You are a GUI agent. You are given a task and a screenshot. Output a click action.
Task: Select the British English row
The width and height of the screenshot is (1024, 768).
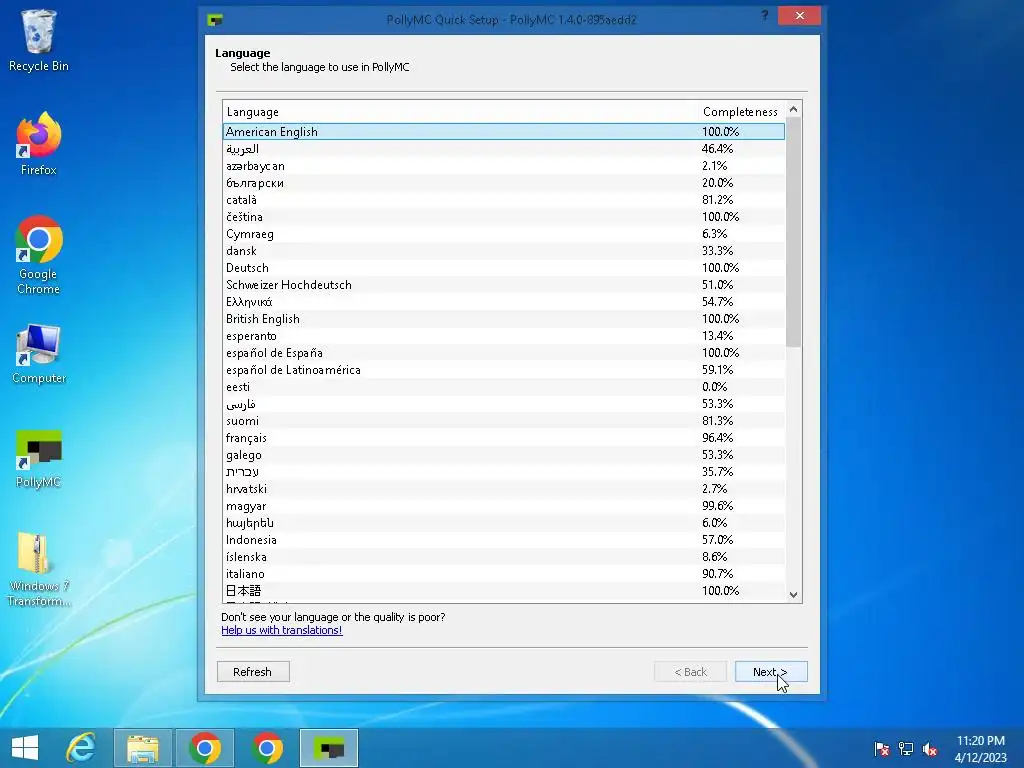pos(504,319)
